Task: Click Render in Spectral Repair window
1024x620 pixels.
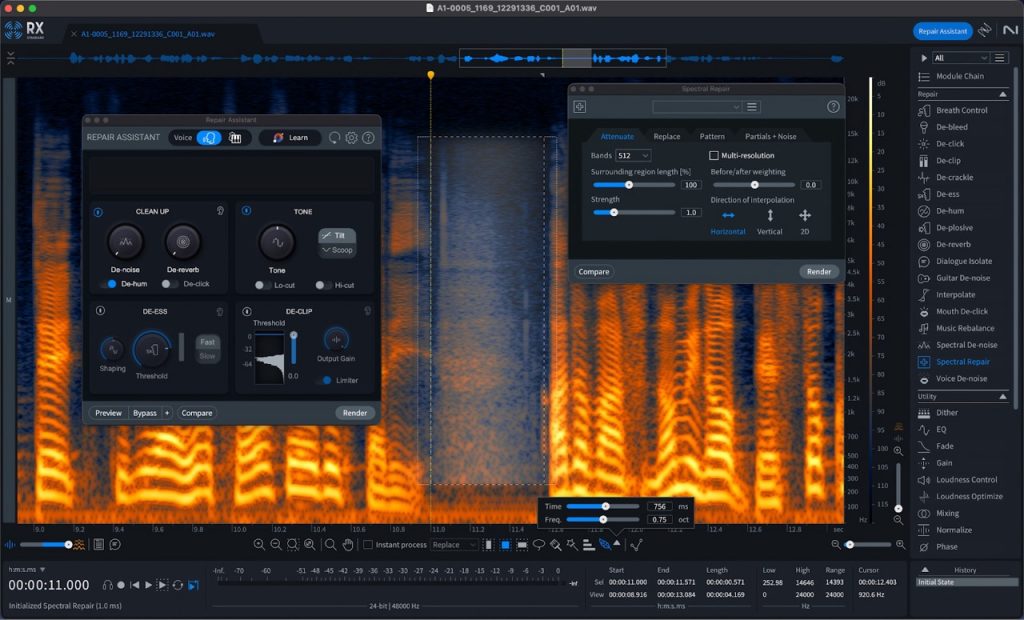Action: (818, 271)
